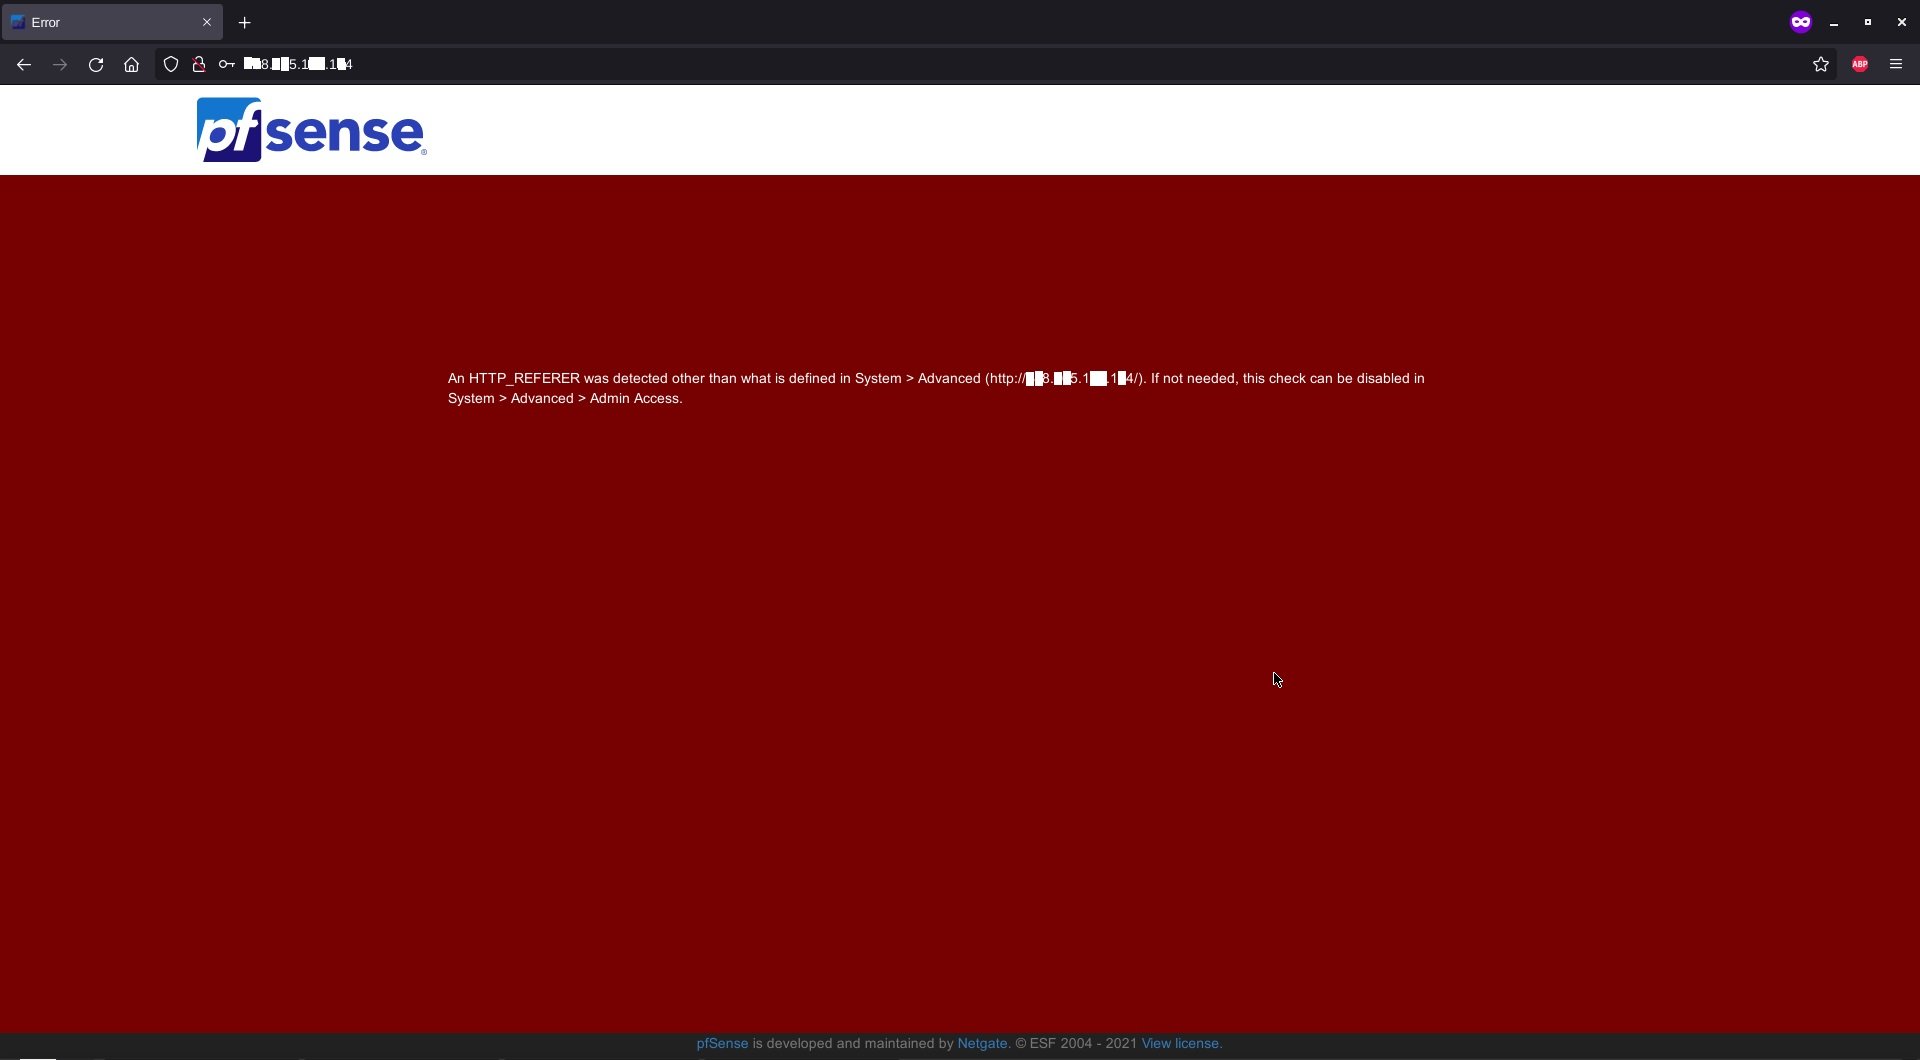Image resolution: width=1920 pixels, height=1060 pixels.
Task: Click the HTTP_REFERER error message text
Action: click(x=936, y=388)
